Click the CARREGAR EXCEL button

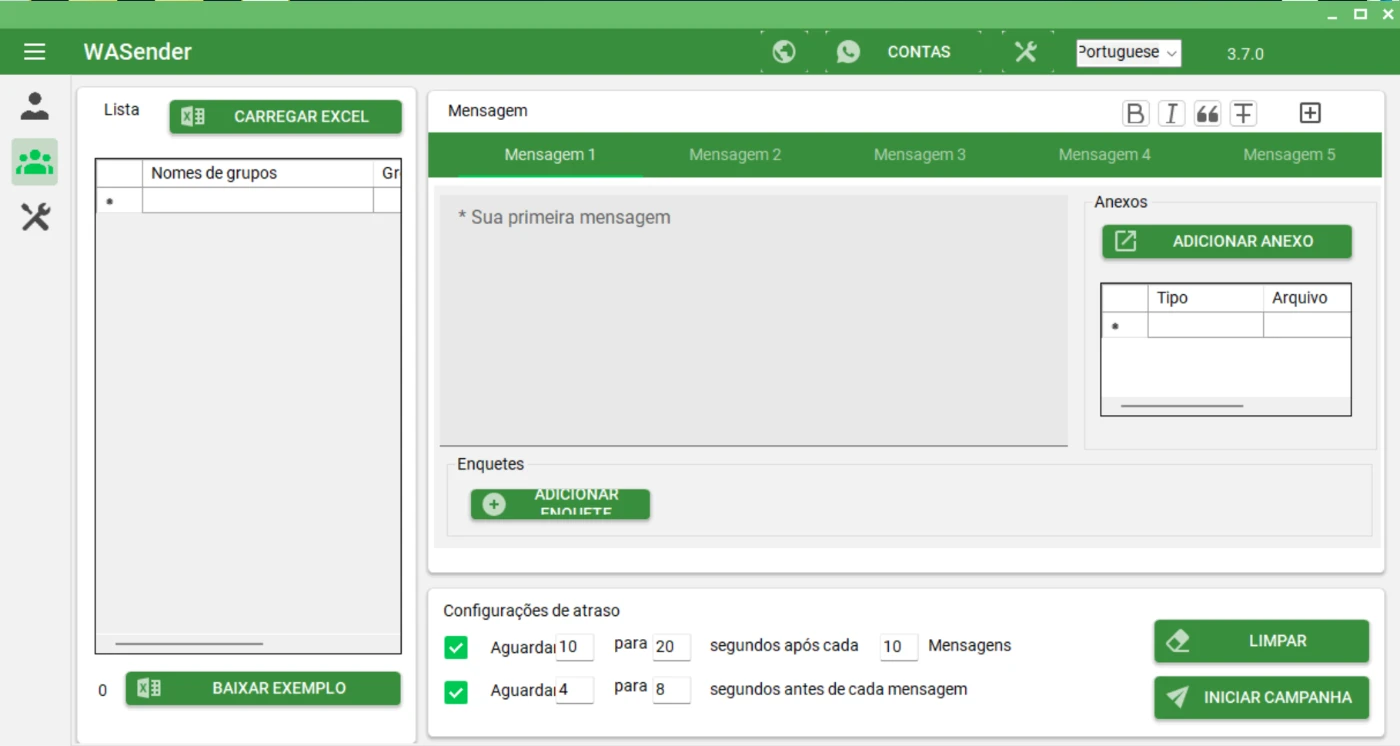pyautogui.click(x=286, y=117)
